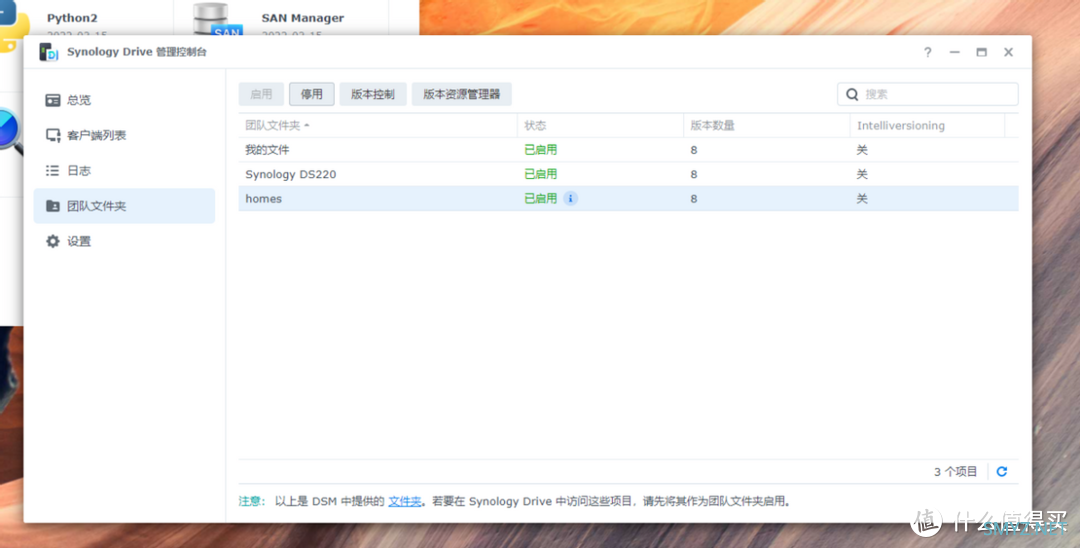Sort by 状态 column header

click(x=600, y=125)
